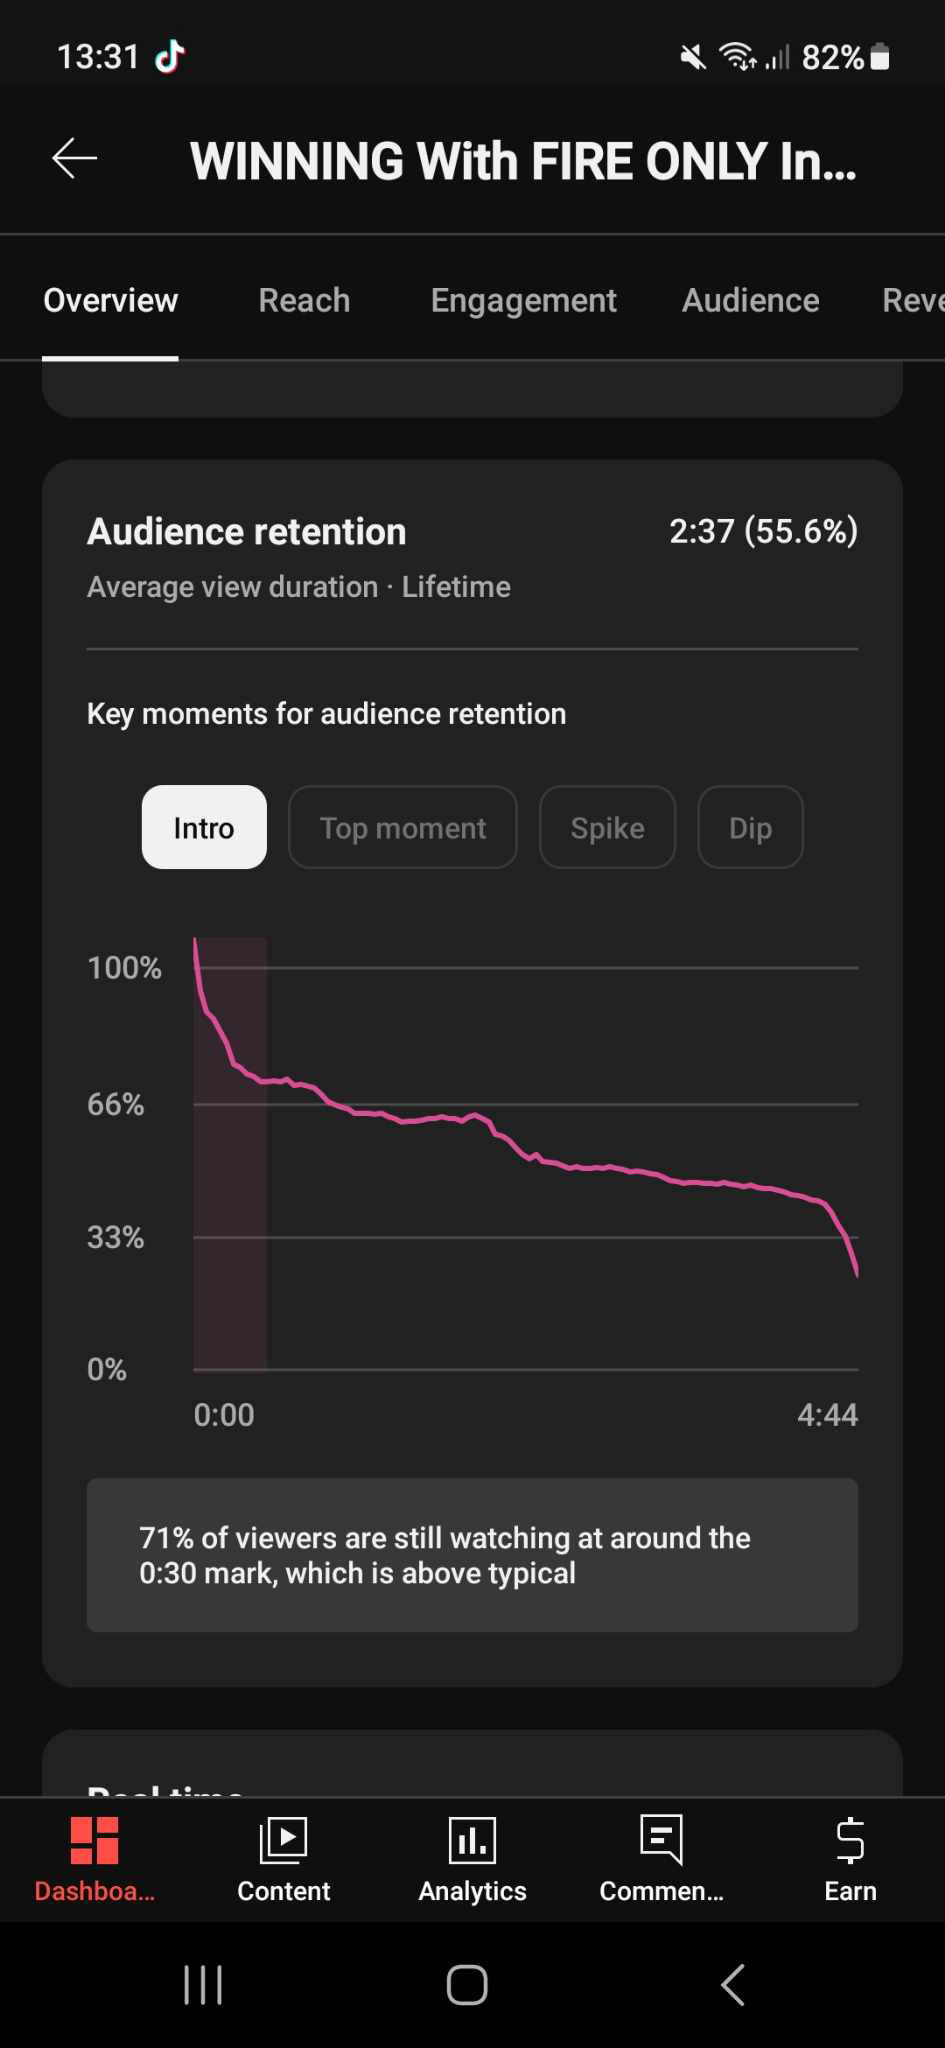Switch to the Audience tab
The height and width of the screenshot is (2048, 945).
pos(750,300)
